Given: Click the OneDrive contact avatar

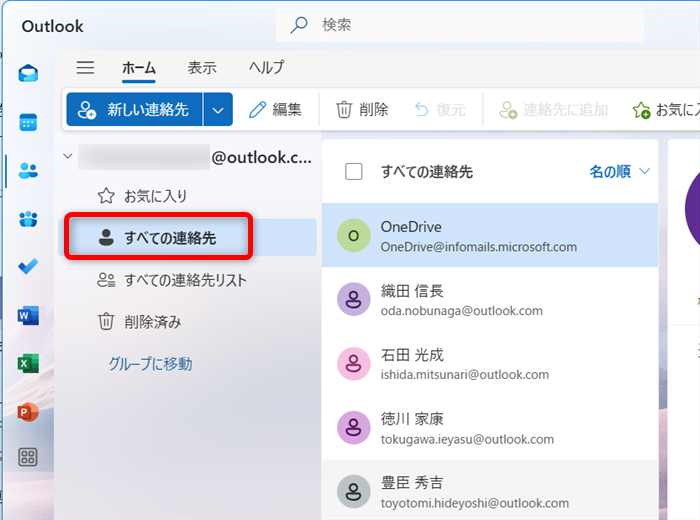Looking at the screenshot, I should [354, 235].
